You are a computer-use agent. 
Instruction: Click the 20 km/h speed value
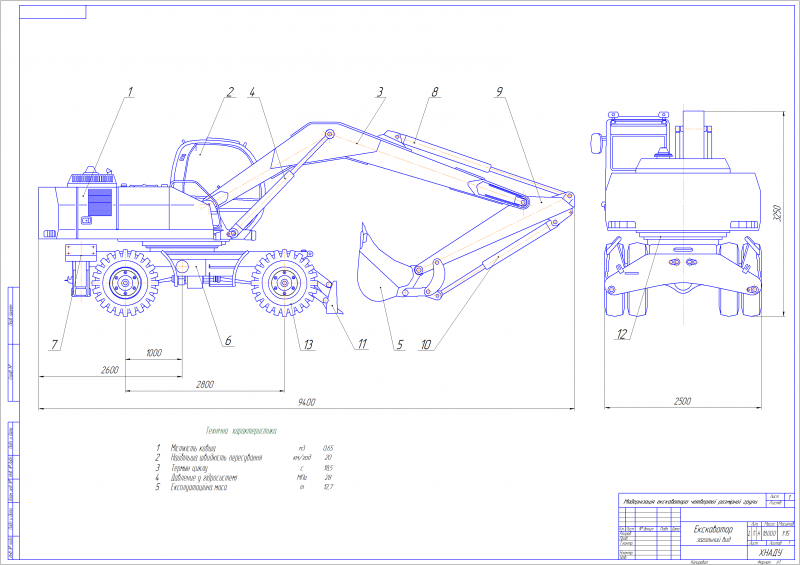328,458
